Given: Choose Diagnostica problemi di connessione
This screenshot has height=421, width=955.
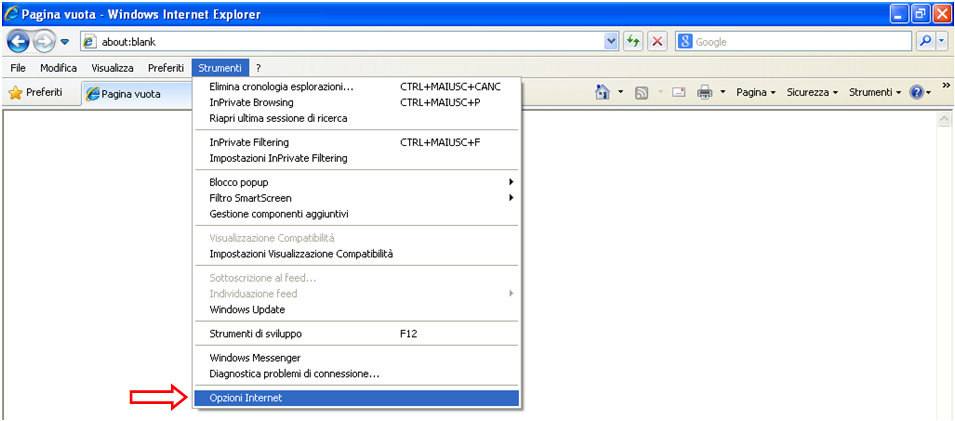Looking at the screenshot, I should click(x=356, y=373).
